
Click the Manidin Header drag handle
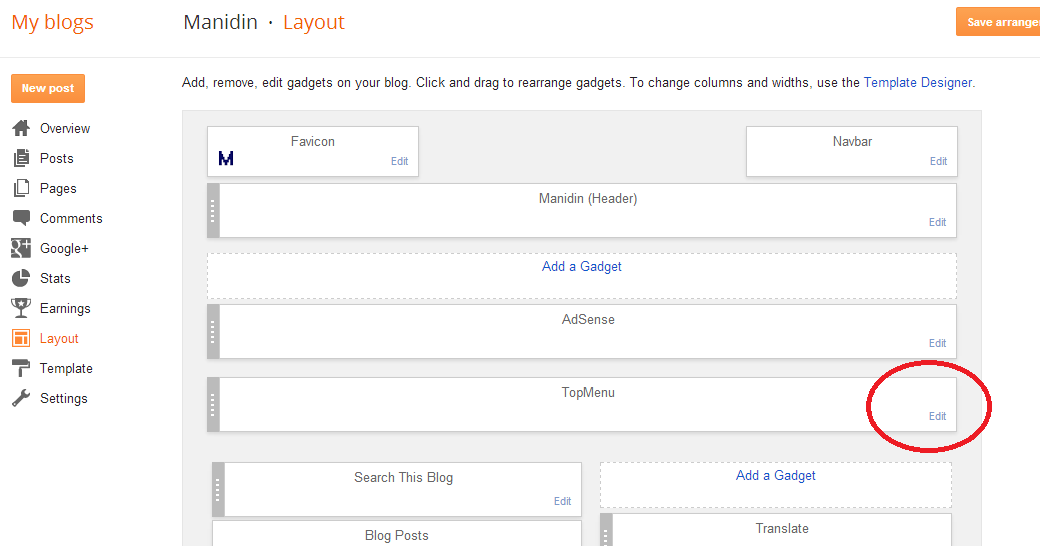click(213, 210)
